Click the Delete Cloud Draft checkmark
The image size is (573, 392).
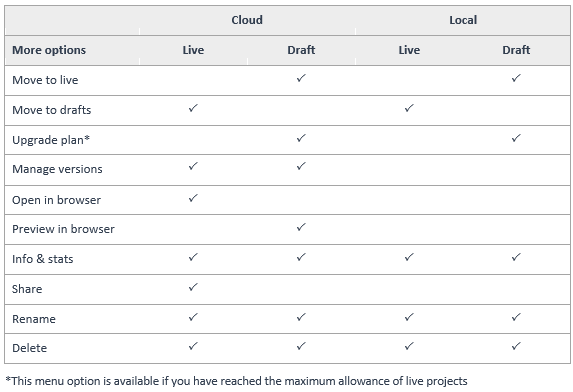301,346
